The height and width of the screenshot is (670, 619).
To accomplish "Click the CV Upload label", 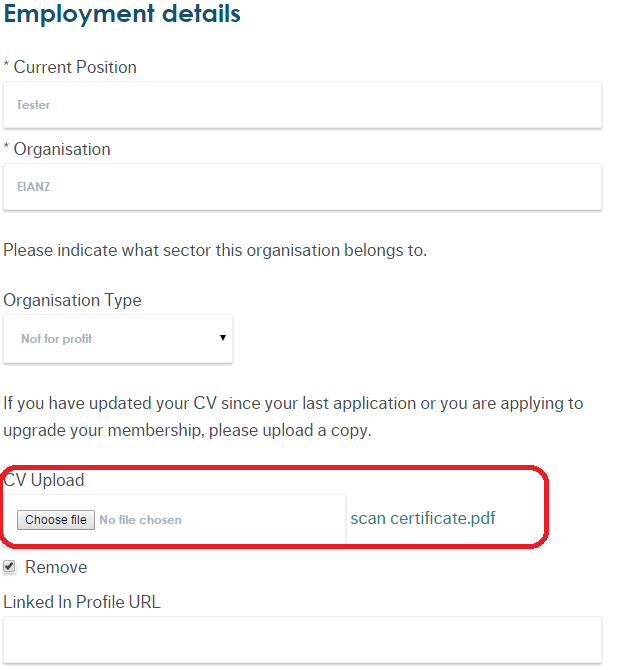I will click(44, 480).
